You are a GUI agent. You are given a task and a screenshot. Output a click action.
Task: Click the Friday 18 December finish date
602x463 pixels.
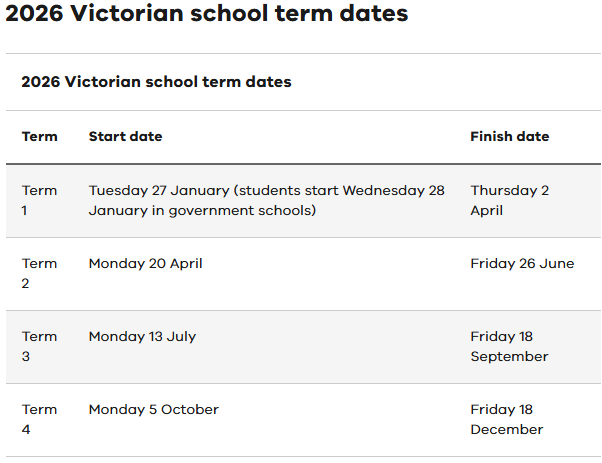(506, 419)
